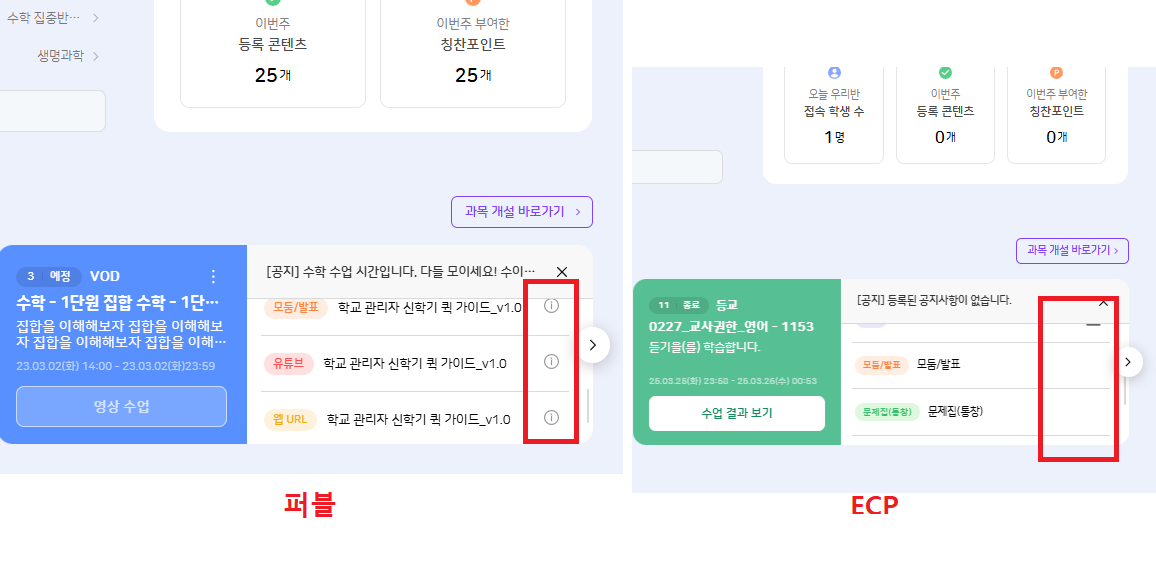Click the 퍼블 content list scrollbar

588,406
